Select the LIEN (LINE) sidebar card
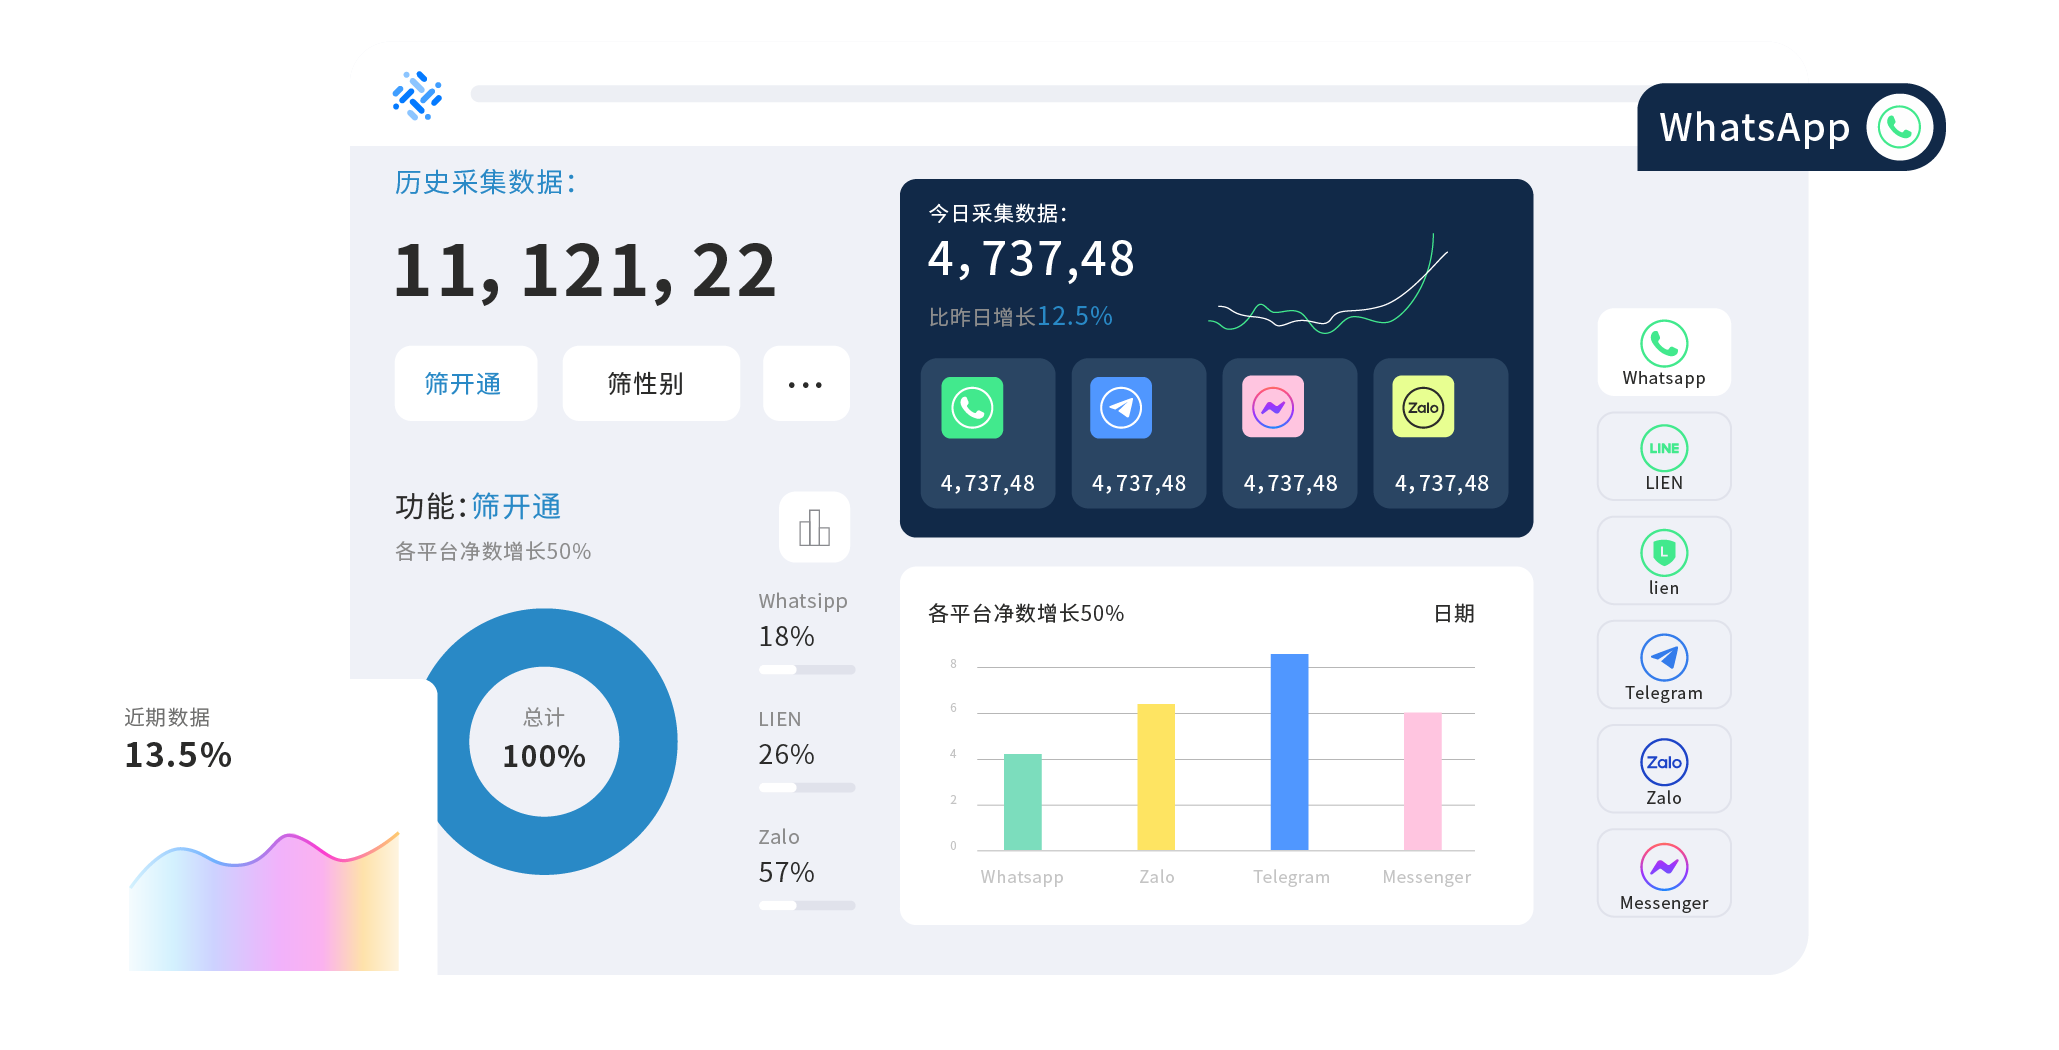 click(x=1664, y=456)
